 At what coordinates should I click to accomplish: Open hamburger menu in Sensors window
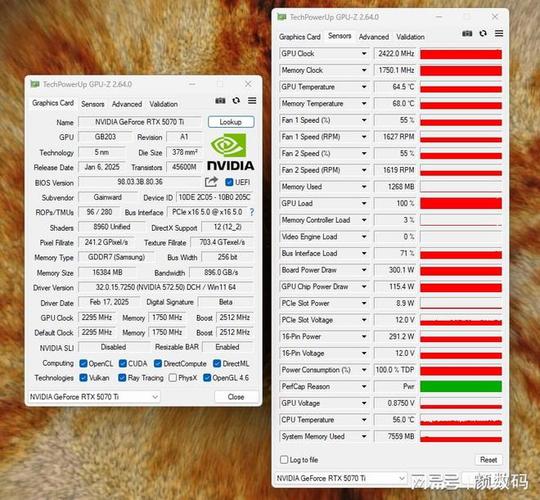(x=499, y=33)
